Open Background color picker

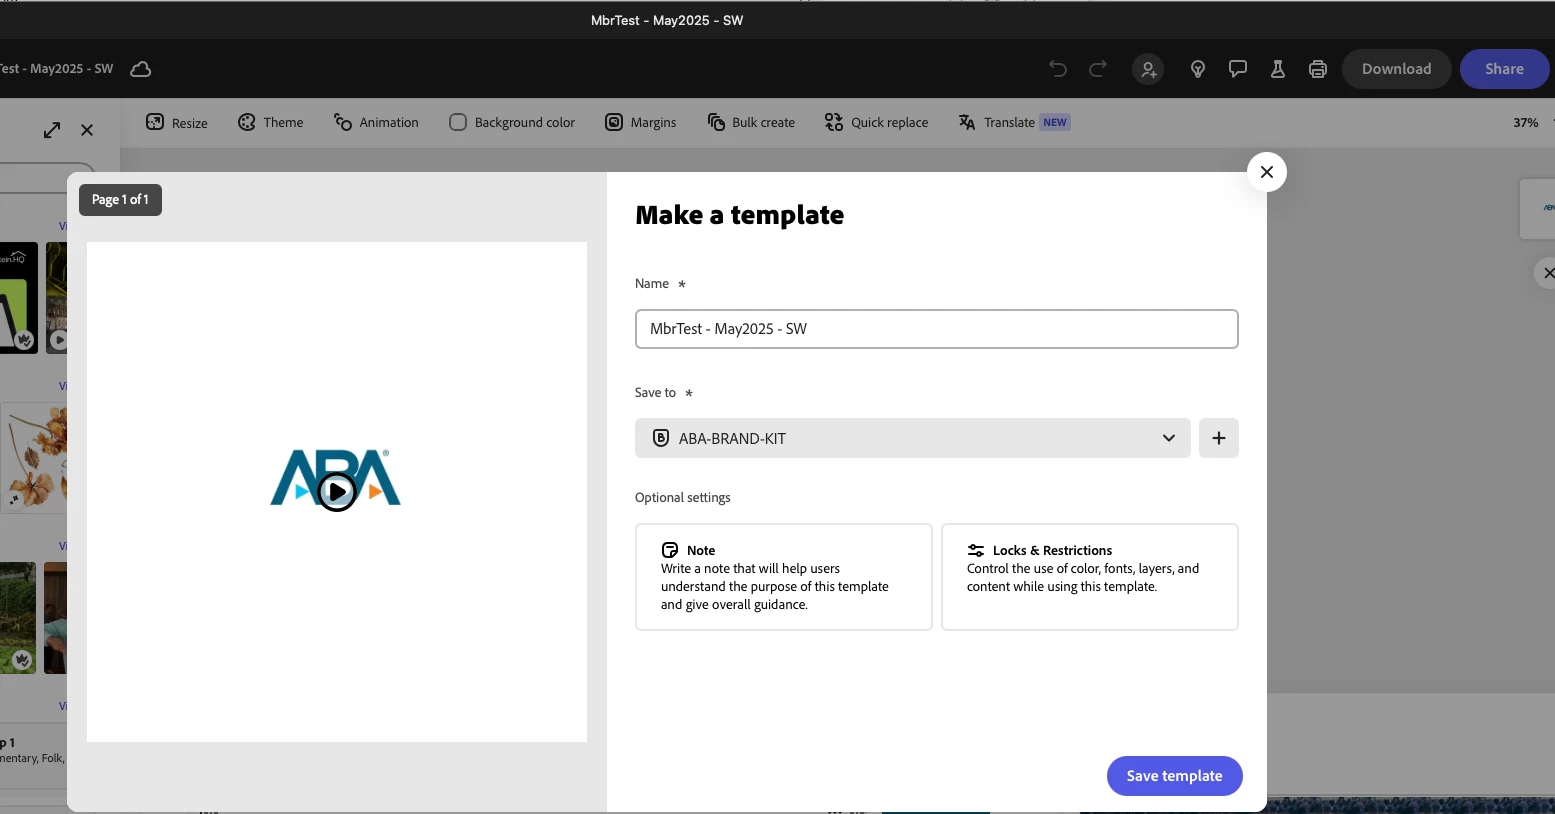click(x=512, y=122)
